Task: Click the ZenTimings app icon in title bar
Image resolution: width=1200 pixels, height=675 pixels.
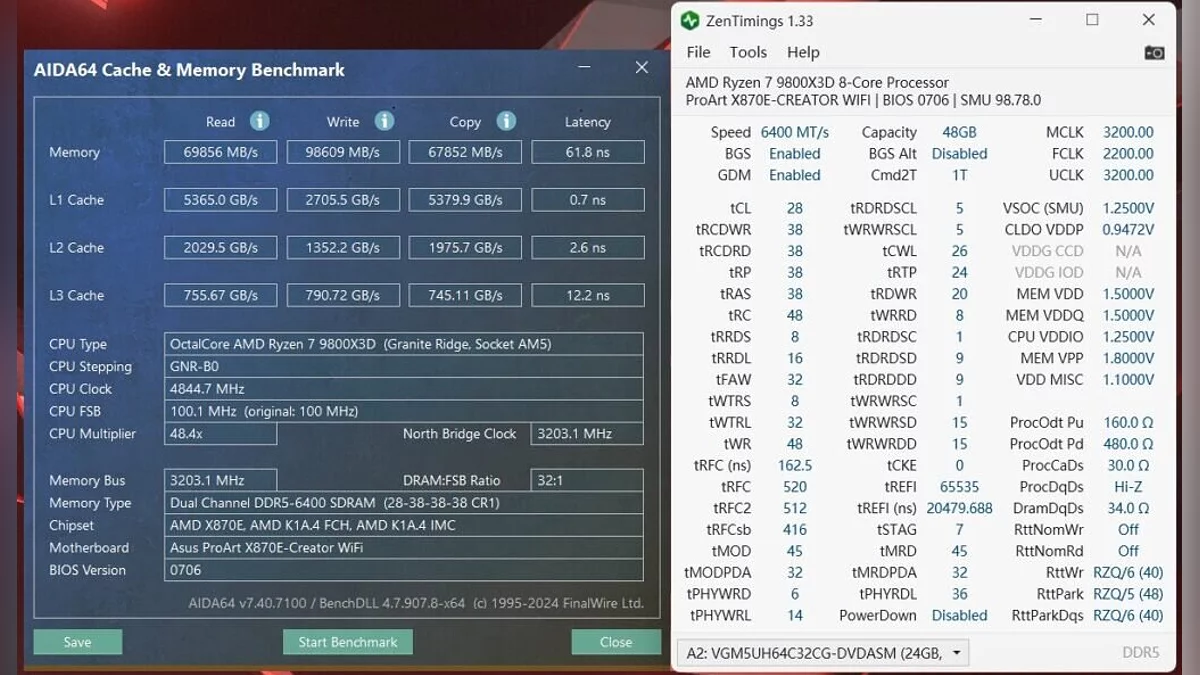Action: [x=690, y=20]
